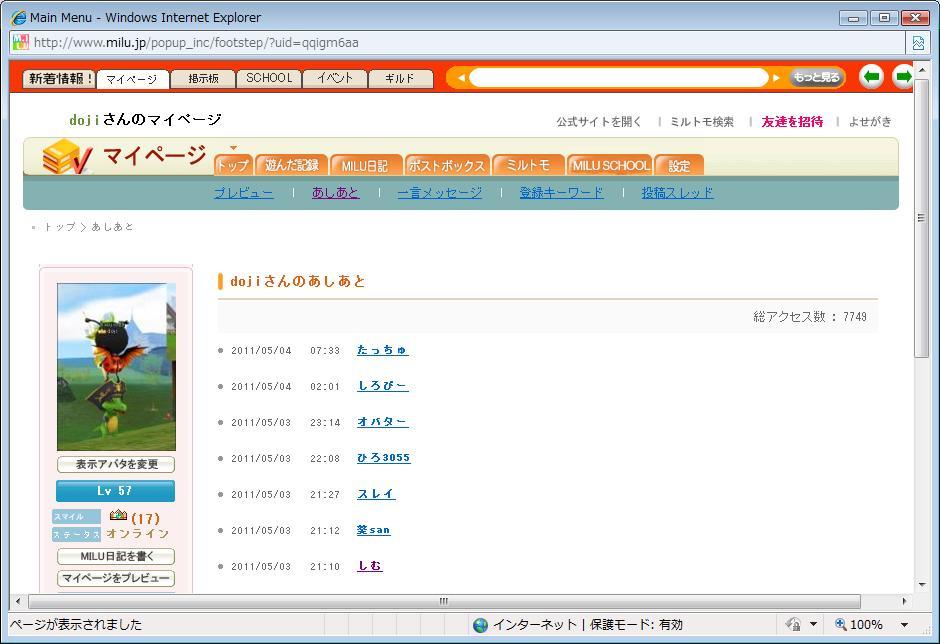The image size is (940, 644).
Task: Click the green back arrow icon
Action: coord(871,77)
